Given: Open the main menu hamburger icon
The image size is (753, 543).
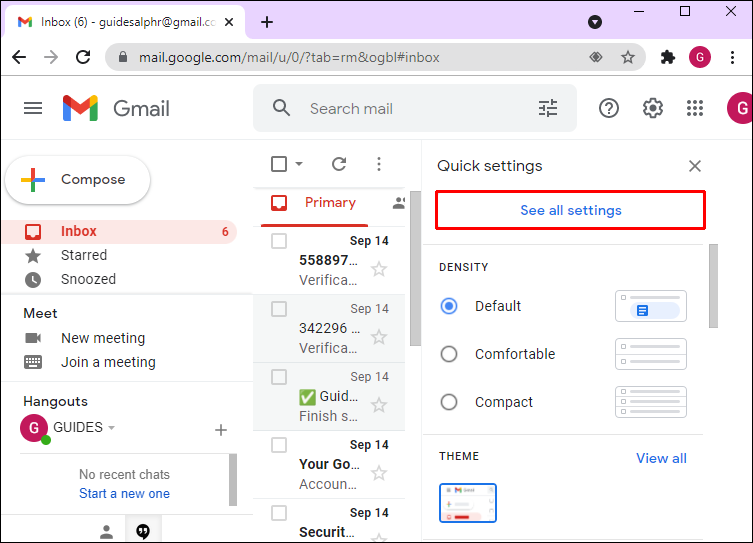Looking at the screenshot, I should 33,109.
